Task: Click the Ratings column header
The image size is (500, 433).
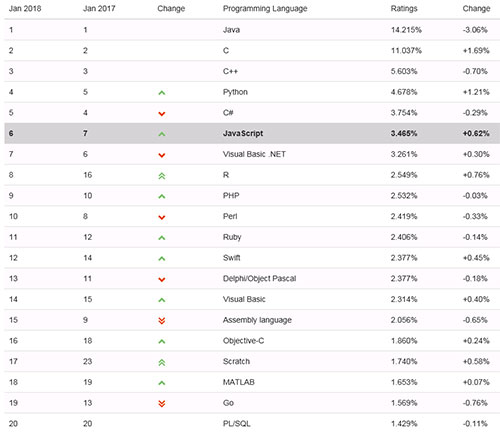Action: 404,9
